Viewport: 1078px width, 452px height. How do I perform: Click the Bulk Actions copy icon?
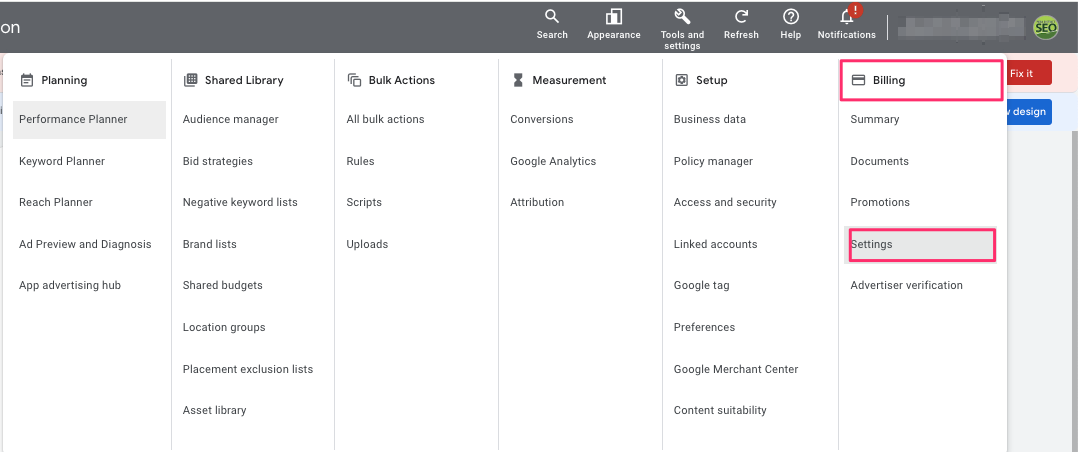tap(354, 80)
